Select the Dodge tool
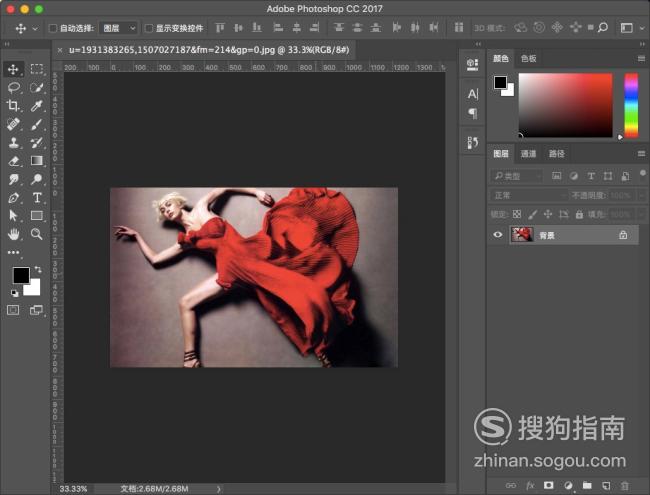Viewport: 650px width, 495px height. [36, 179]
